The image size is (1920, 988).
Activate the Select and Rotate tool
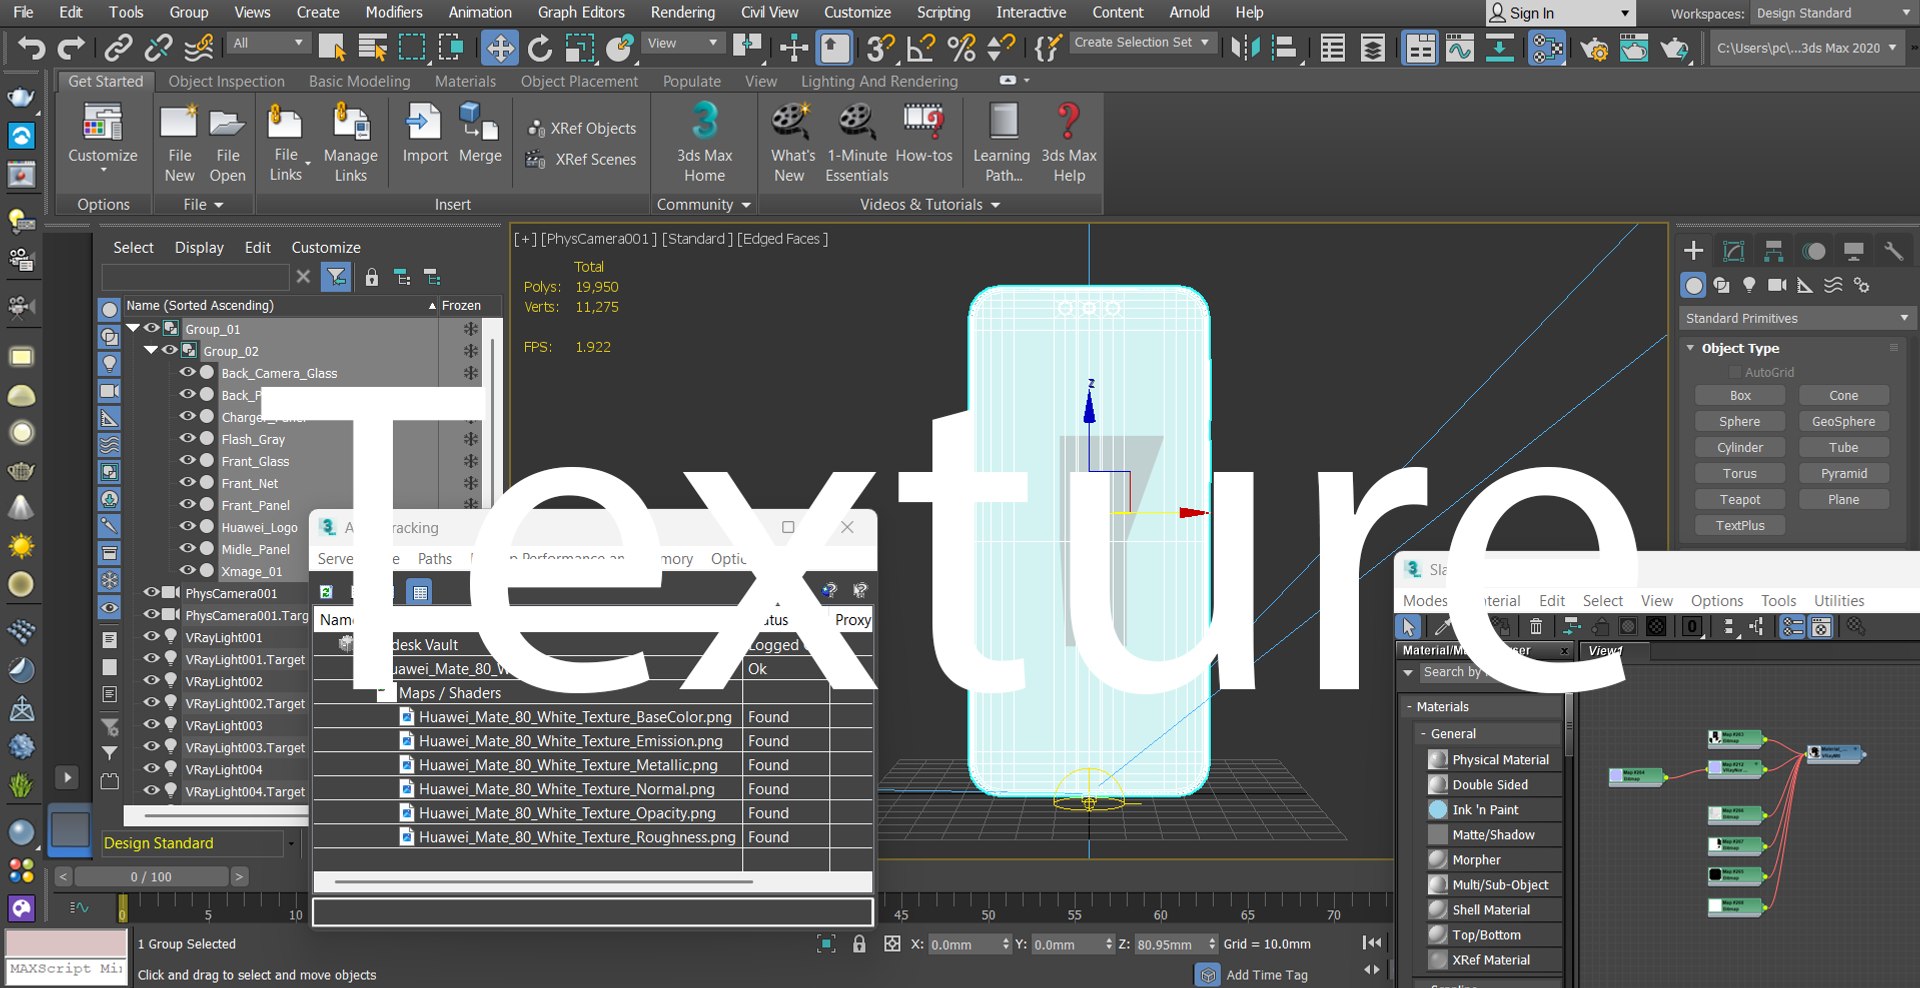(x=540, y=47)
